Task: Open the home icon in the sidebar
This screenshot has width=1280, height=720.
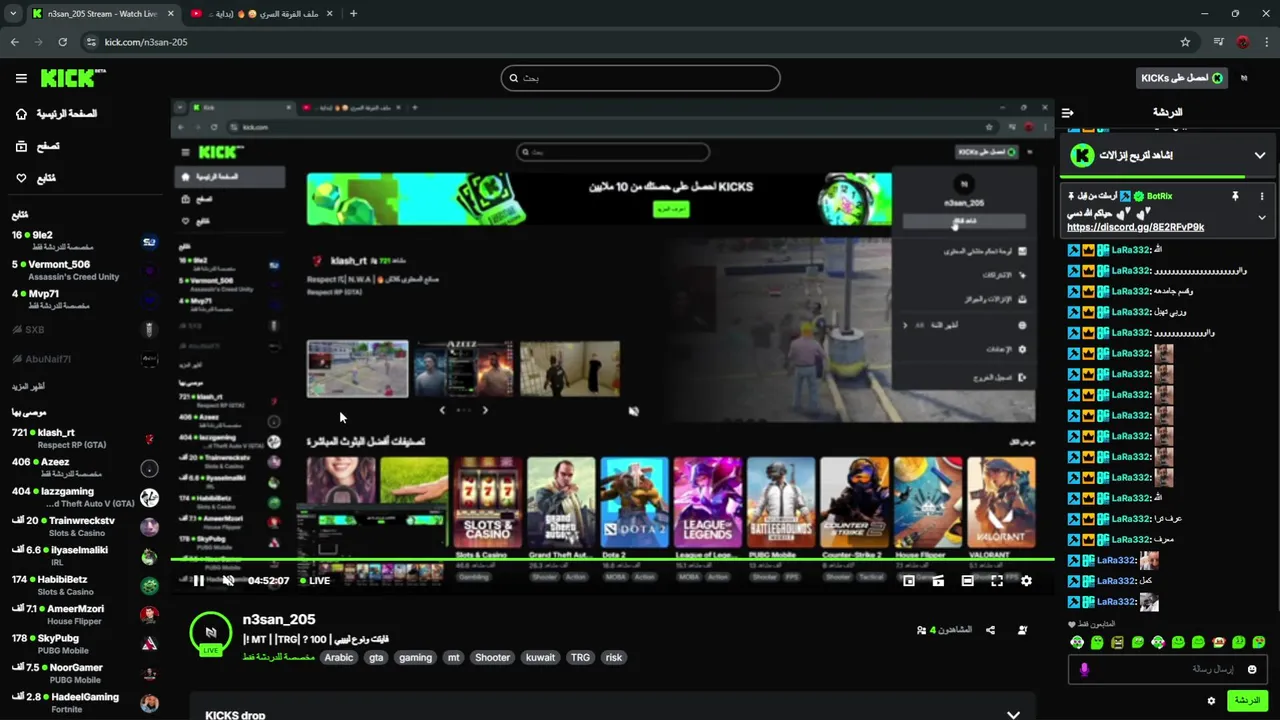Action: (21, 114)
